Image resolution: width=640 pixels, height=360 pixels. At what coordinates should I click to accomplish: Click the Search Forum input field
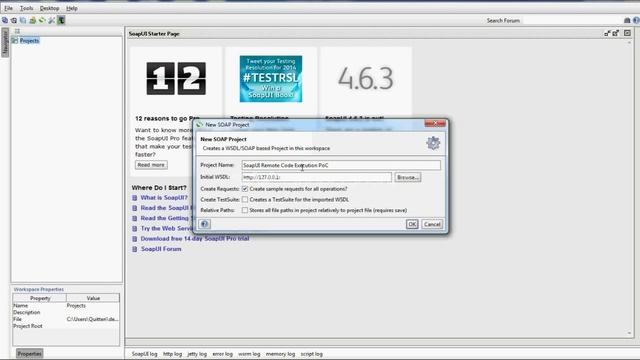pos(573,20)
